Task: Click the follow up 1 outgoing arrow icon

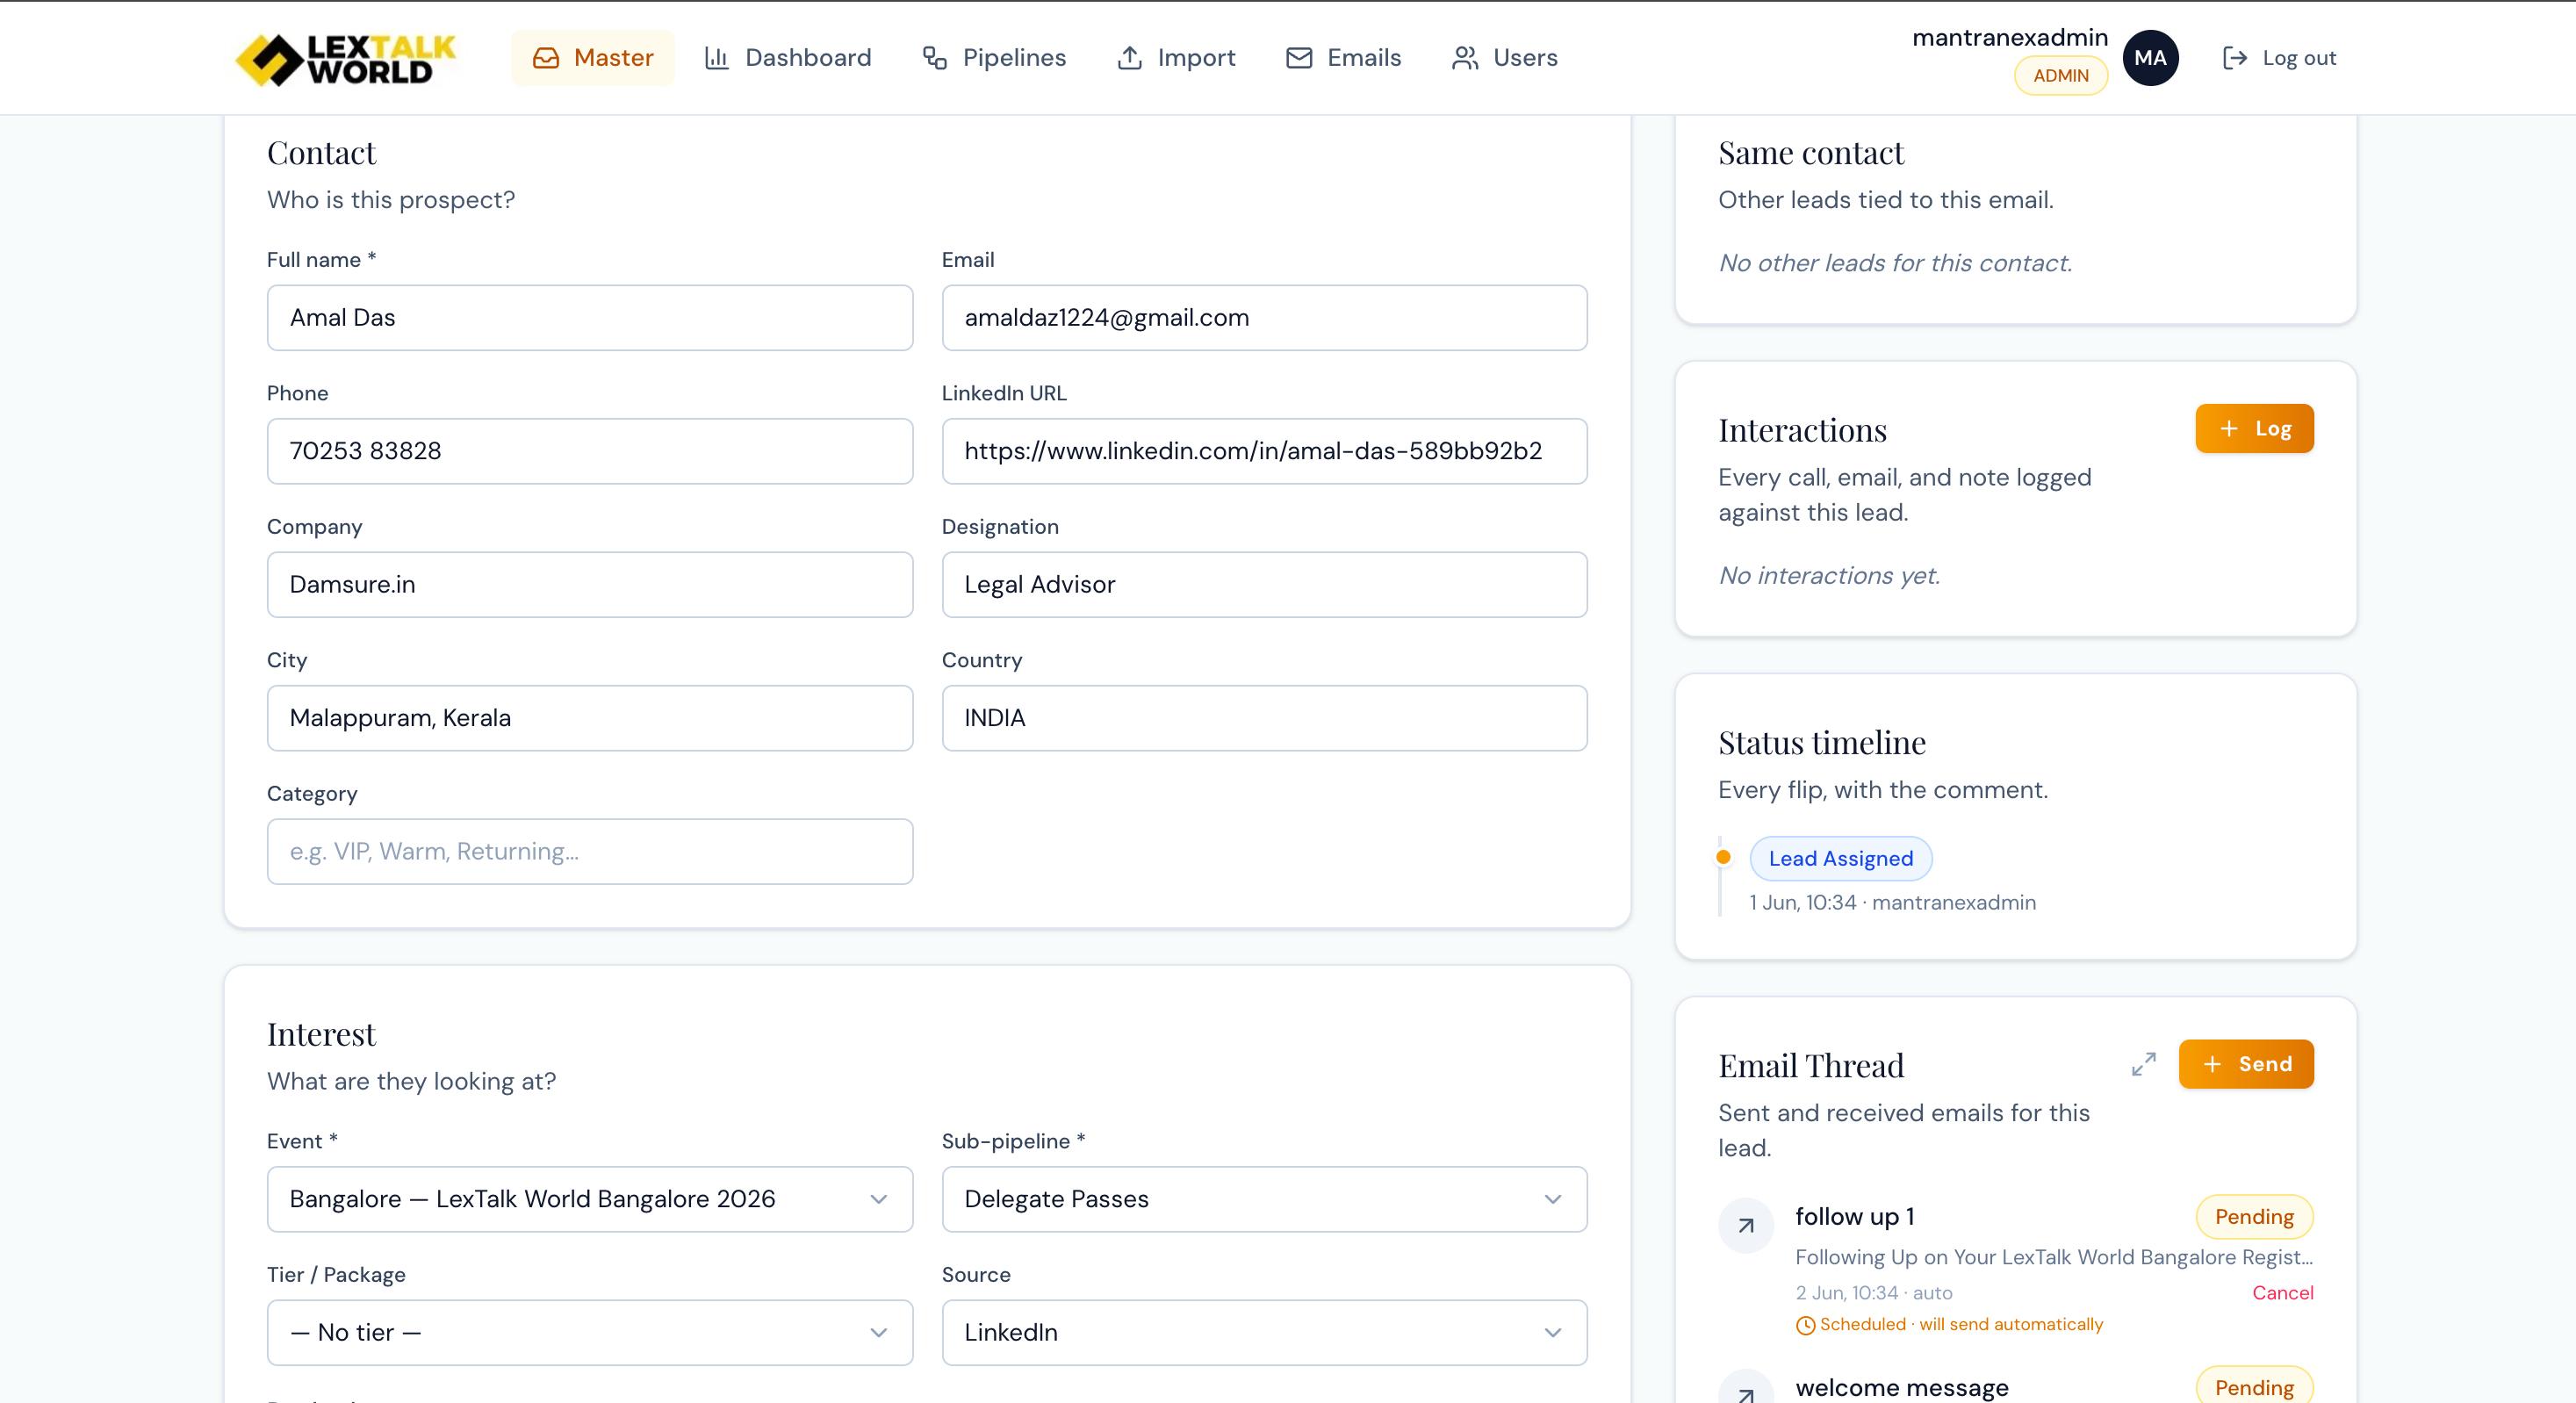Action: click(x=1746, y=1225)
